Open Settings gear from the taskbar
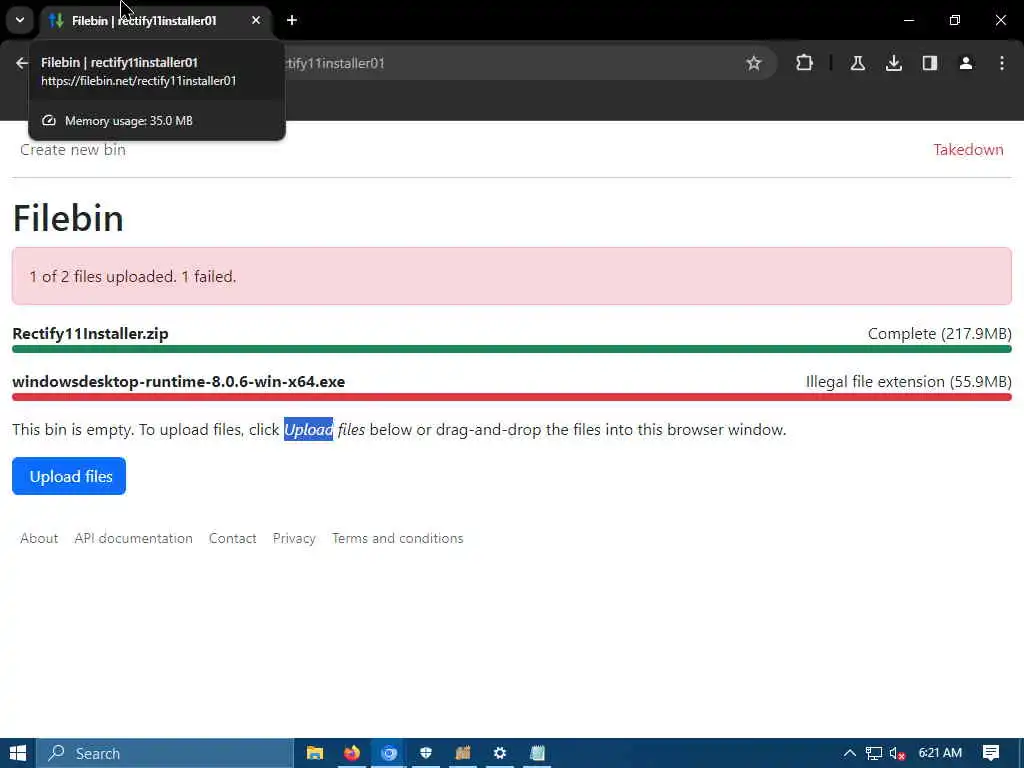This screenshot has height=768, width=1024. click(x=500, y=753)
